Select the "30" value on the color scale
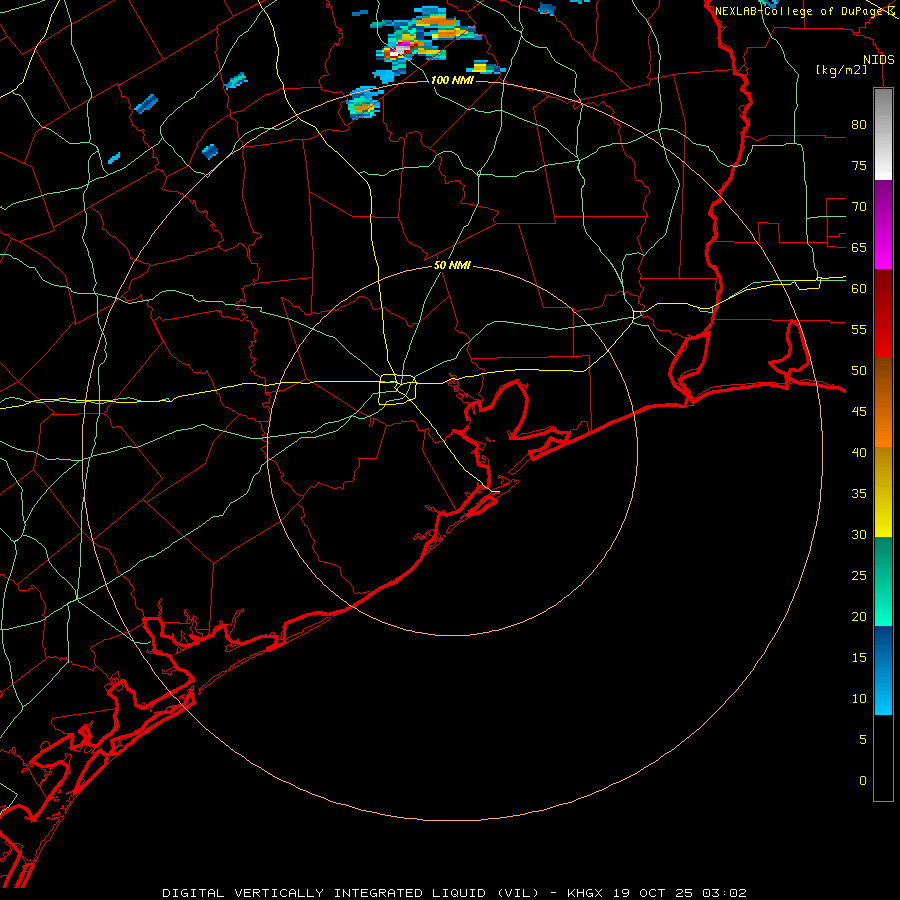Viewport: 900px width, 900px height. point(859,535)
